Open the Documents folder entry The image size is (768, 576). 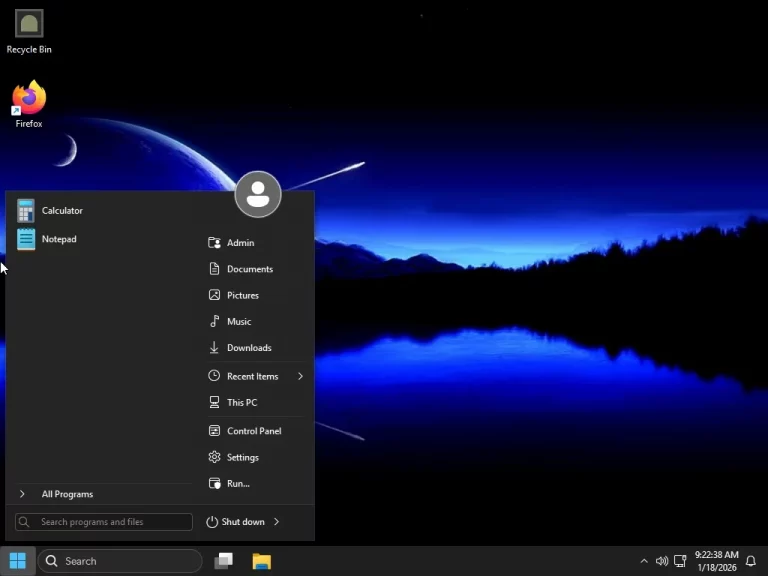[249, 269]
